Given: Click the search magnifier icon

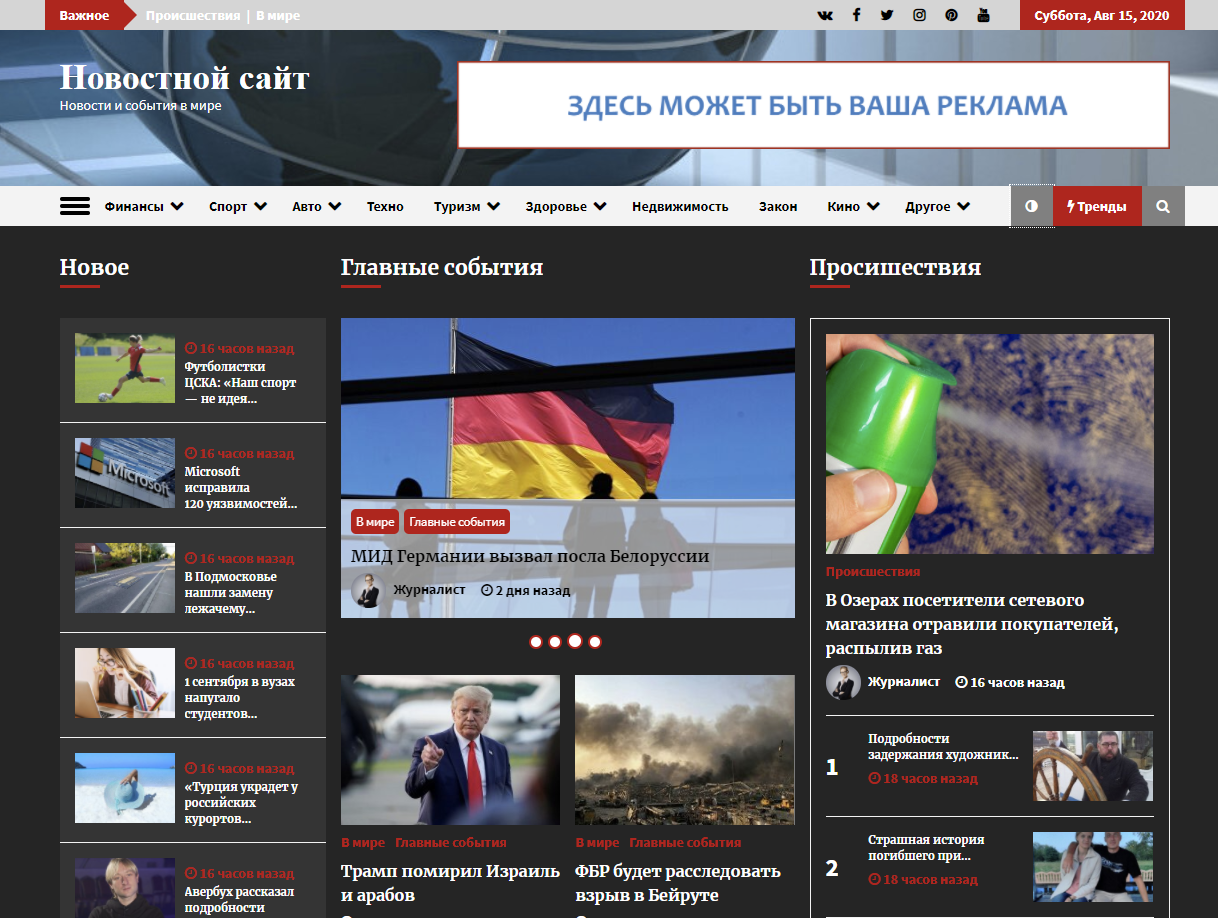Looking at the screenshot, I should coord(1163,207).
